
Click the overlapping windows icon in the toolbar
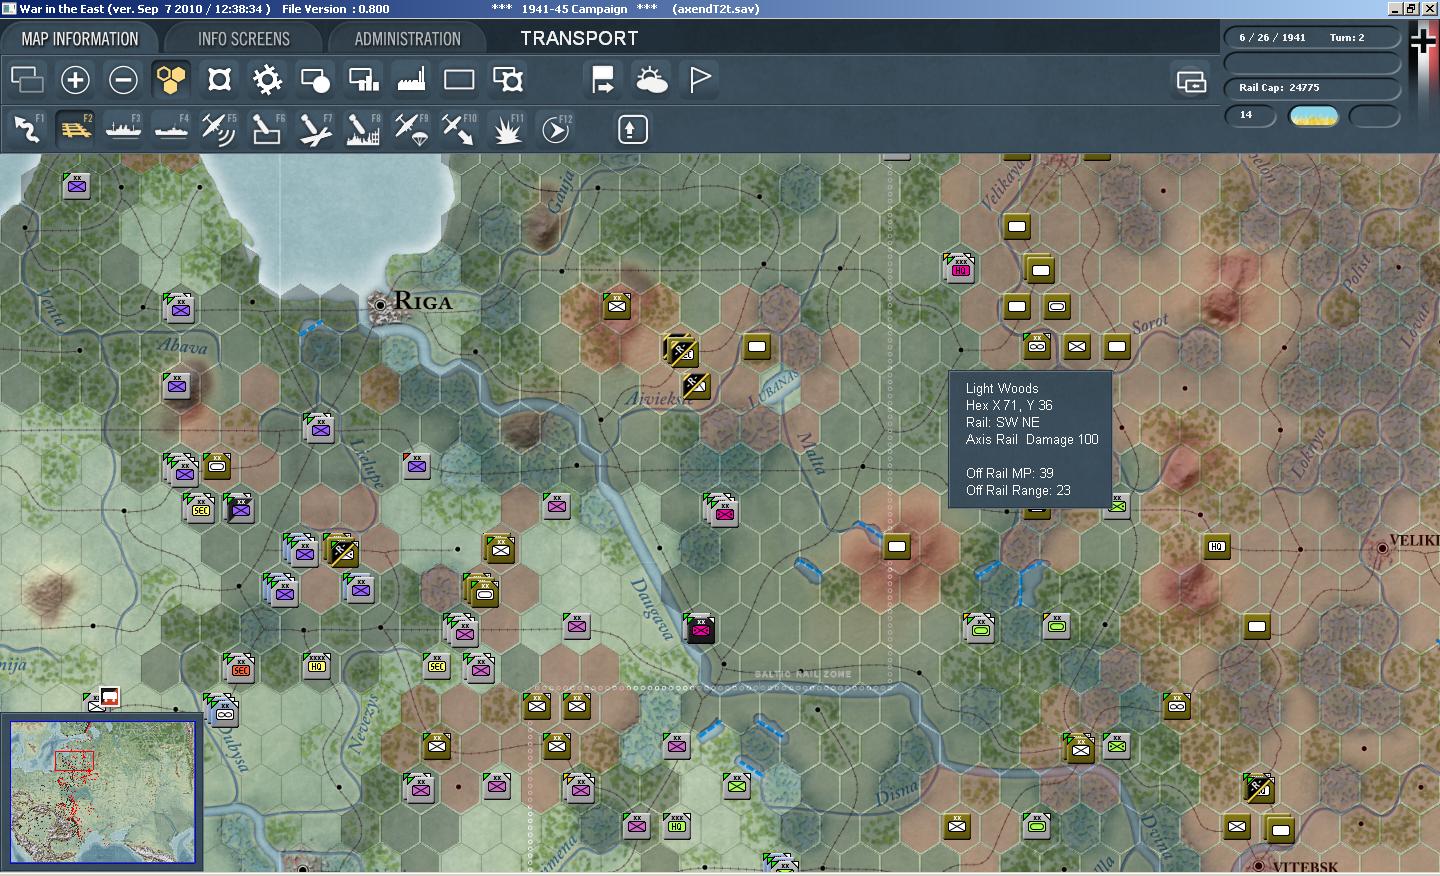[27, 79]
